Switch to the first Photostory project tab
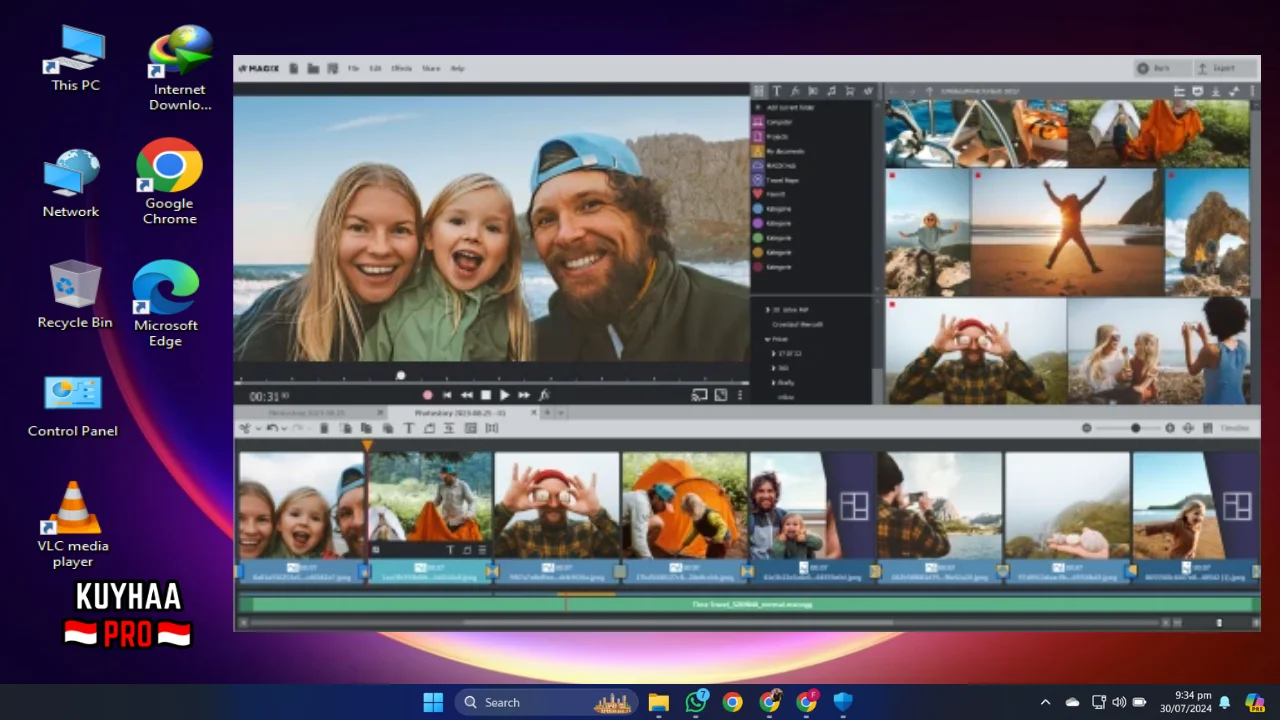Image resolution: width=1280 pixels, height=720 pixels. coord(307,412)
